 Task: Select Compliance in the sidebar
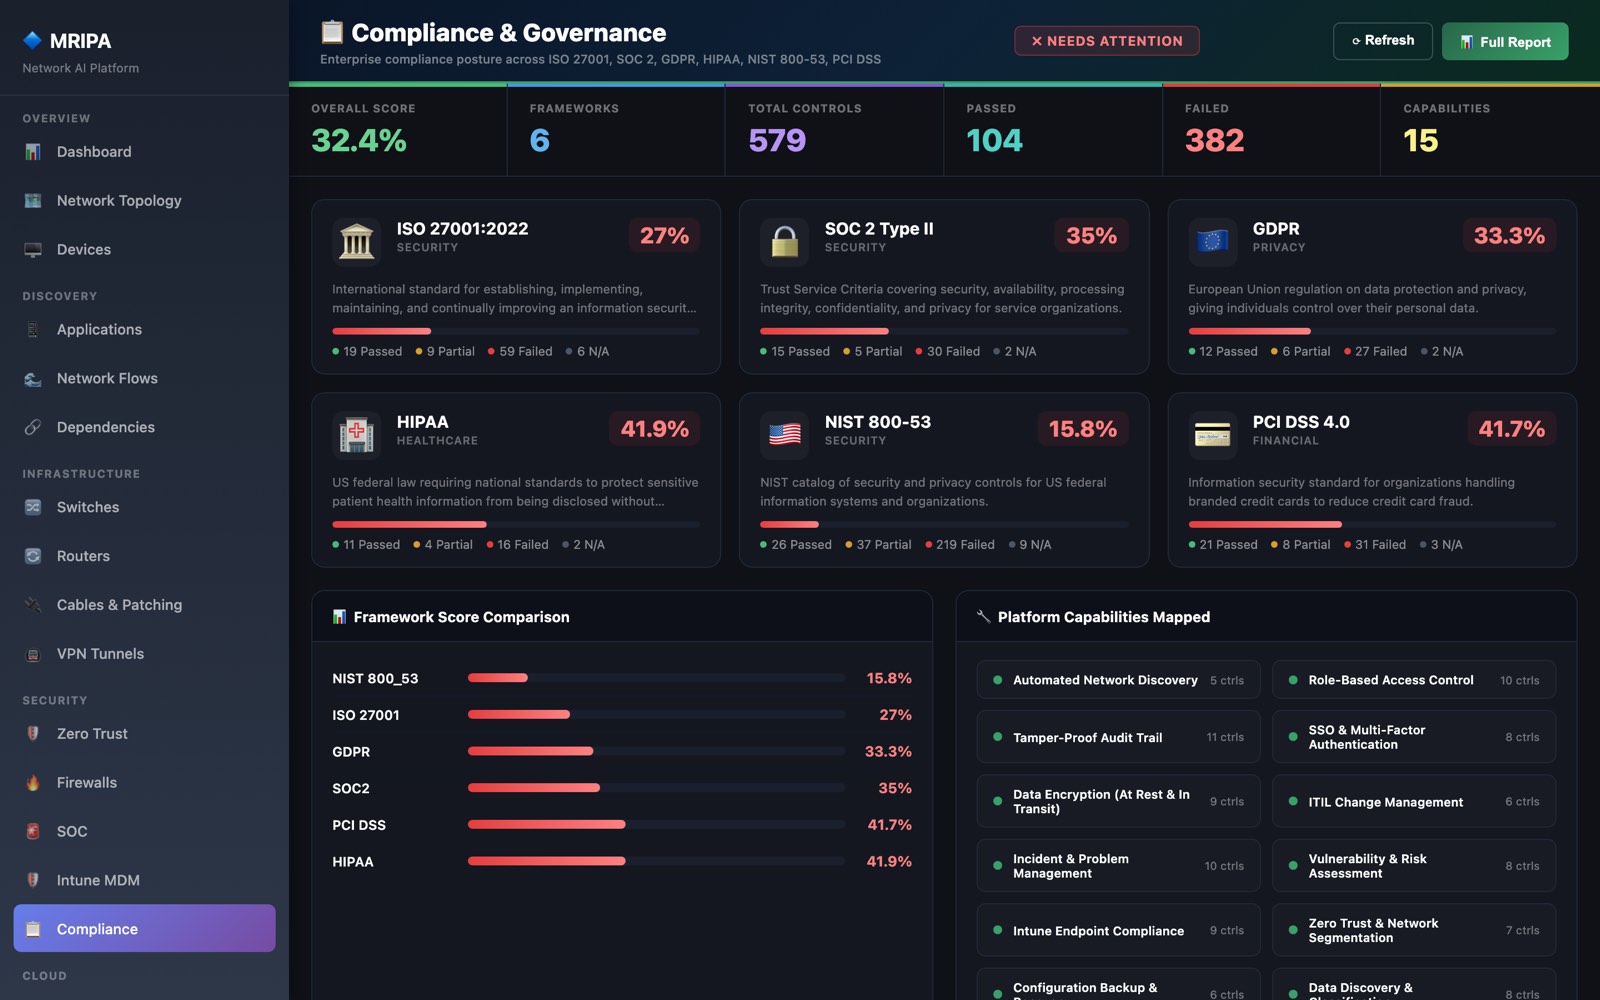pos(145,929)
